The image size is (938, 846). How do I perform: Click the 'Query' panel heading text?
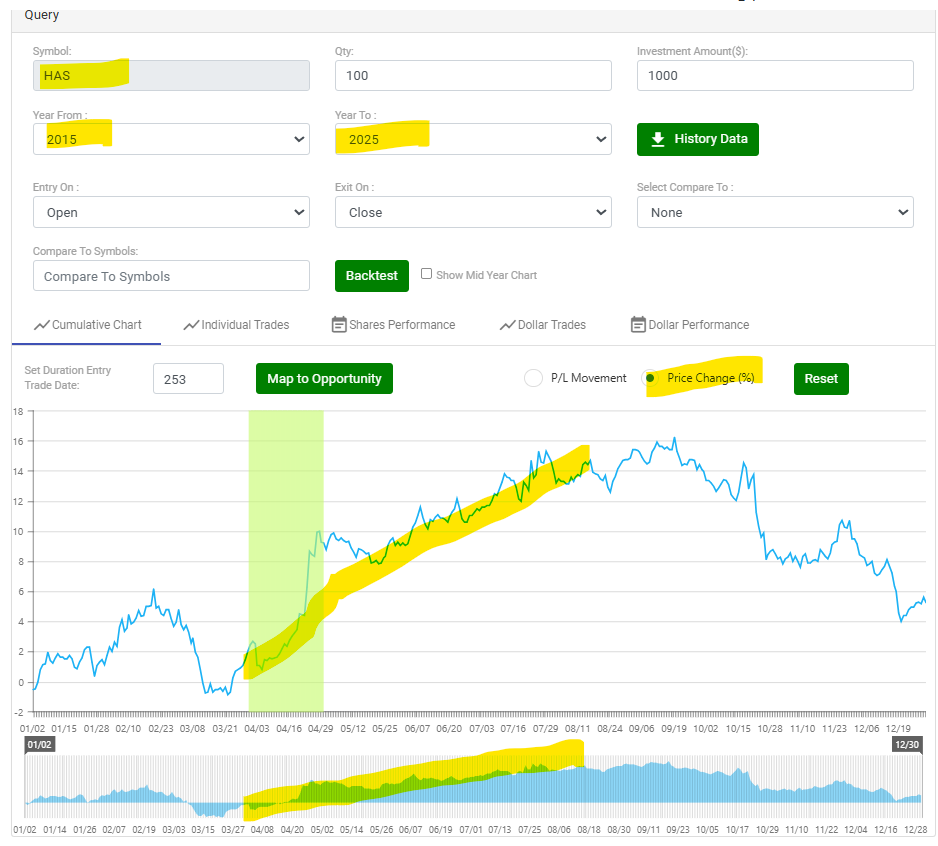42,15
